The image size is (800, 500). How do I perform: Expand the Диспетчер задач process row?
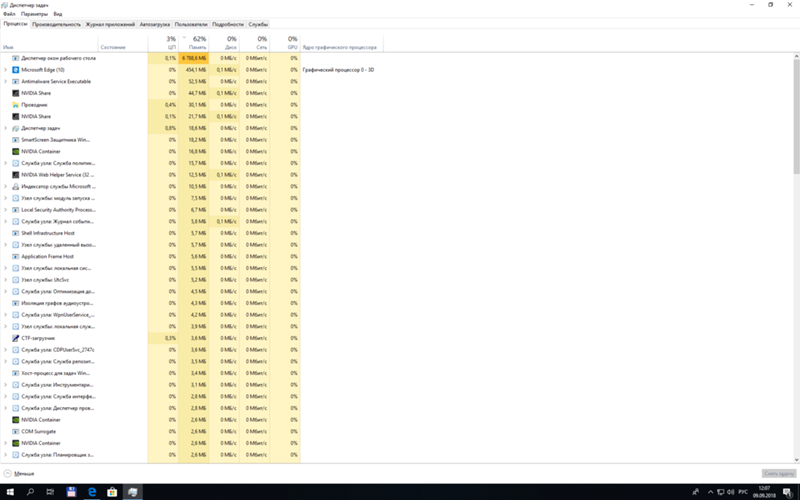[6, 128]
